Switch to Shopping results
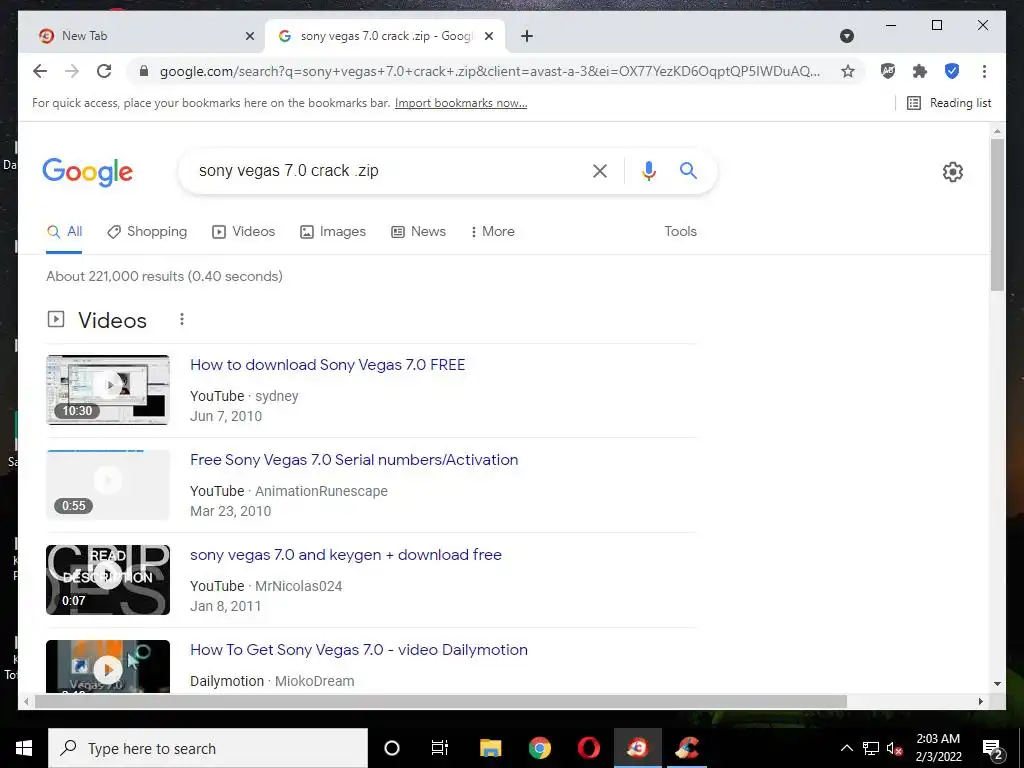Viewport: 1024px width, 768px height. 147,232
